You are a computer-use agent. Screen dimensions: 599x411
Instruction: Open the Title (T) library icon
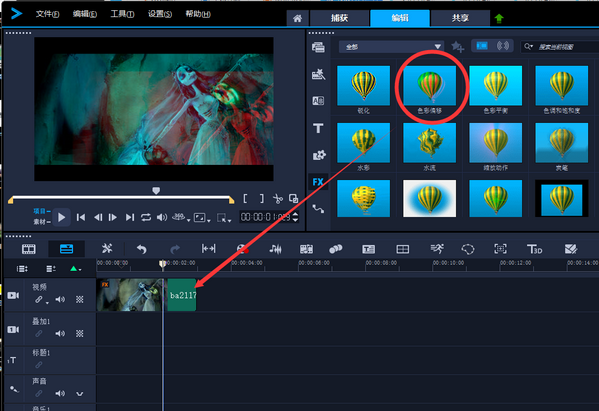pos(318,128)
